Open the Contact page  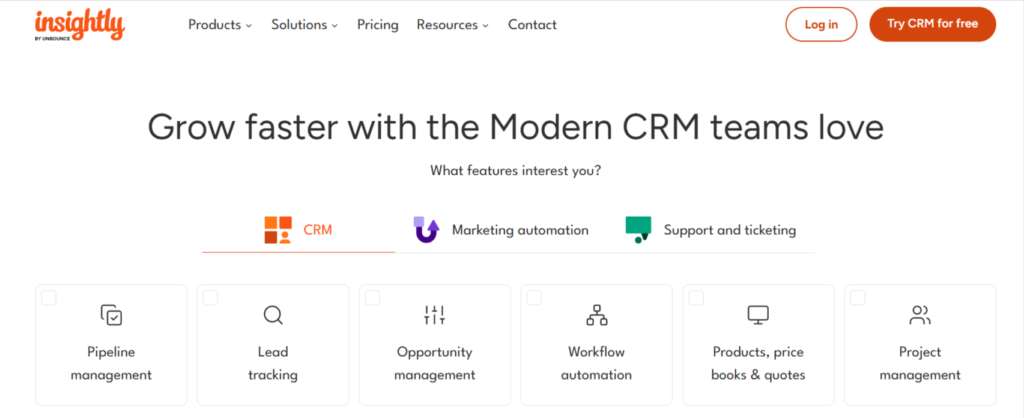click(x=532, y=25)
